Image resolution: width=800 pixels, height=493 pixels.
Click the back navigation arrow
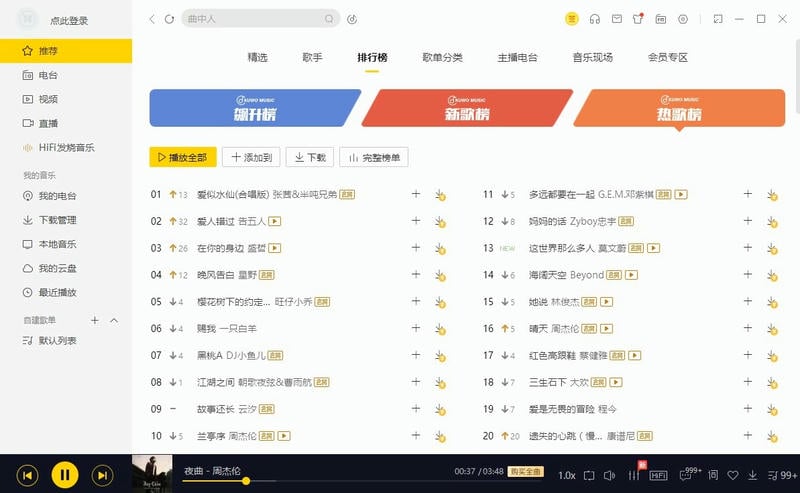[x=152, y=19]
